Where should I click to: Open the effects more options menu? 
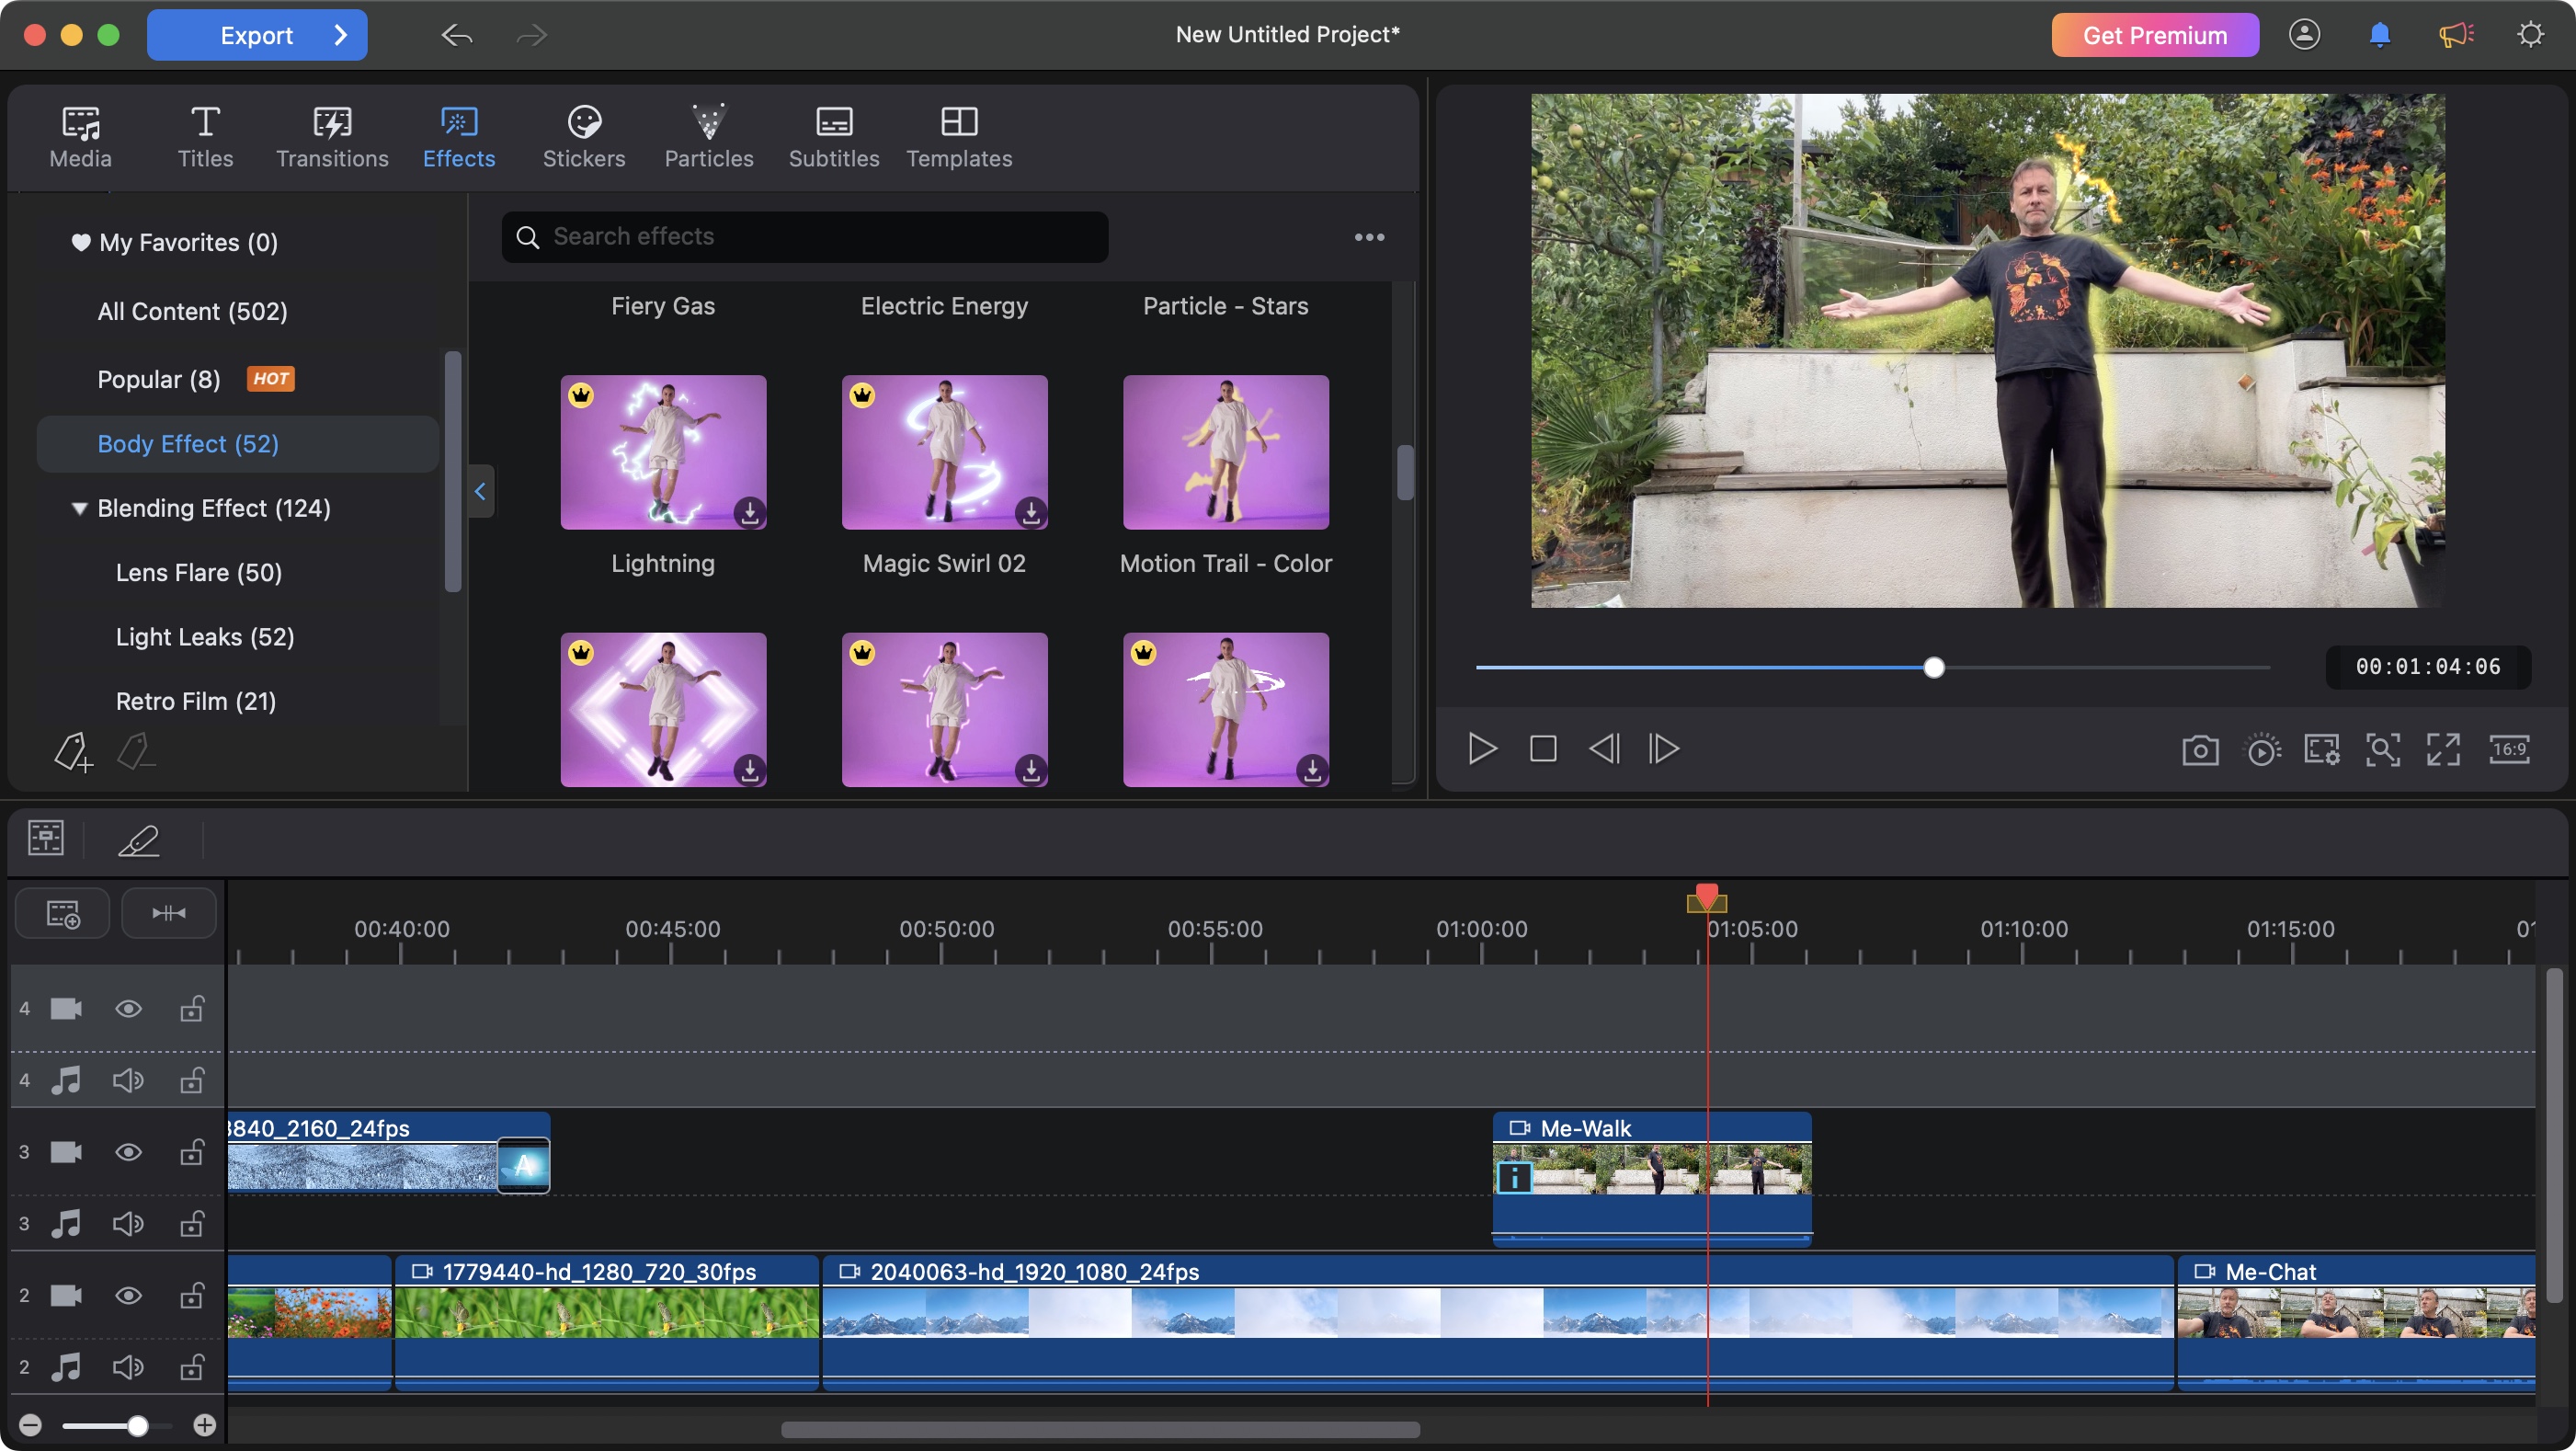pos(1369,237)
